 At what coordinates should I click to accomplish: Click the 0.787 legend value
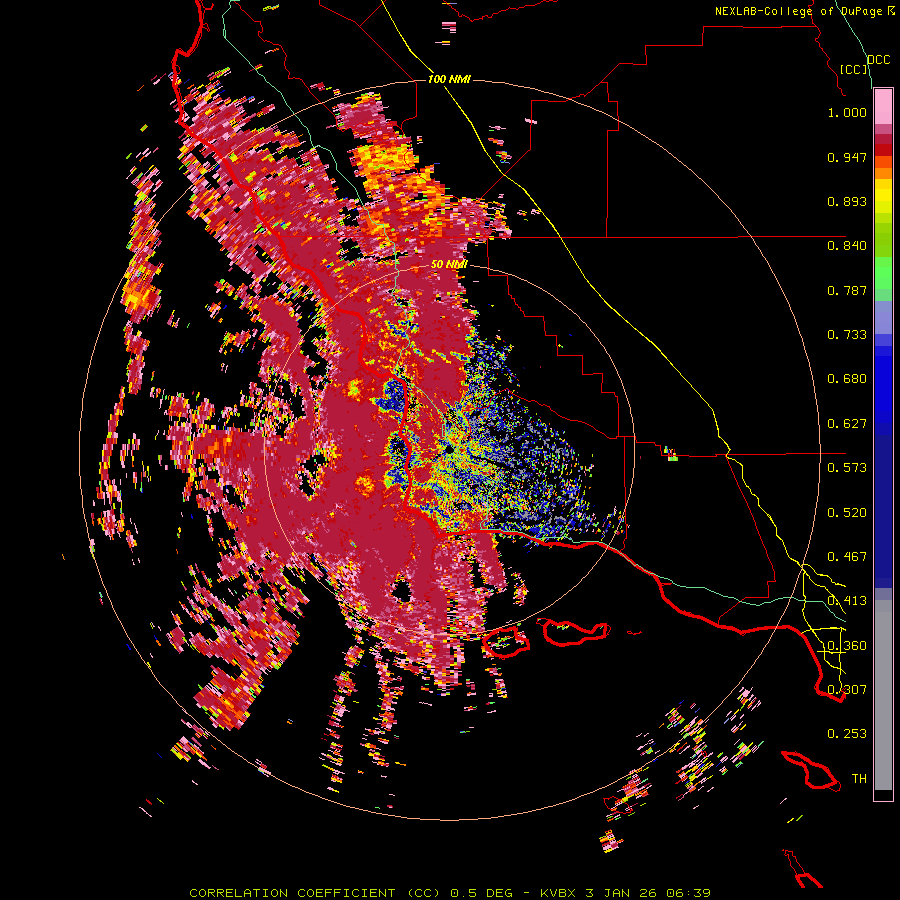(x=847, y=290)
